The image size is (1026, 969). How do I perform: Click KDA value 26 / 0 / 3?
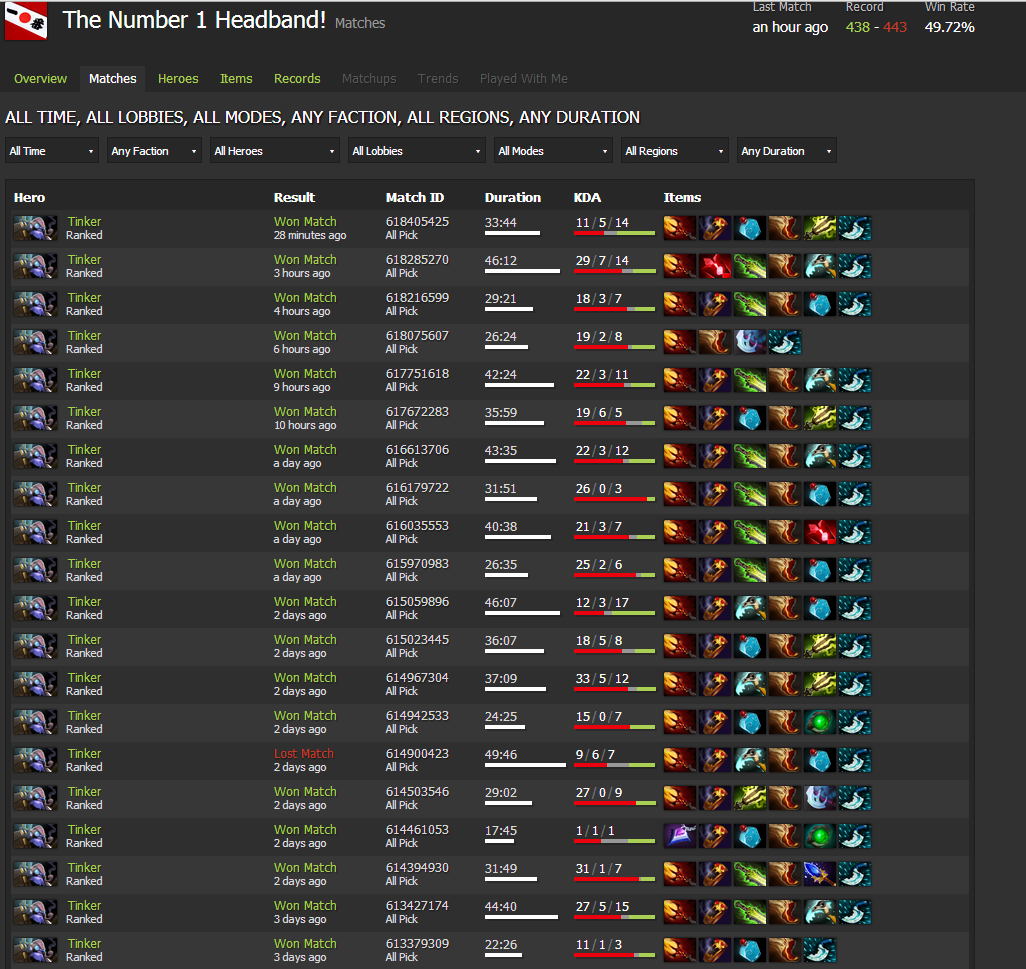pyautogui.click(x=598, y=489)
